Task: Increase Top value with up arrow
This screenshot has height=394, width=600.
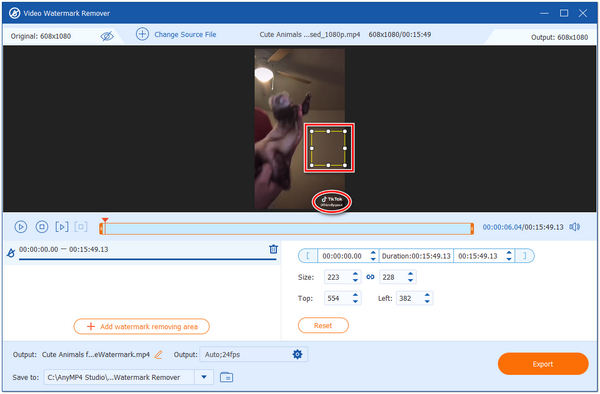Action: [x=355, y=295]
